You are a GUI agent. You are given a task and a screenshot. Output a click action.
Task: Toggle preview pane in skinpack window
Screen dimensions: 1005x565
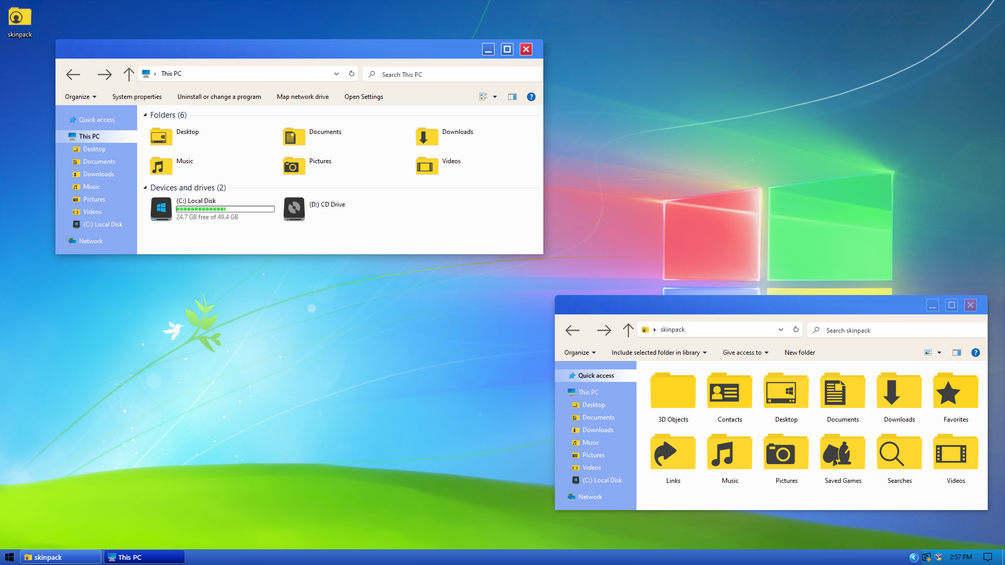click(956, 352)
